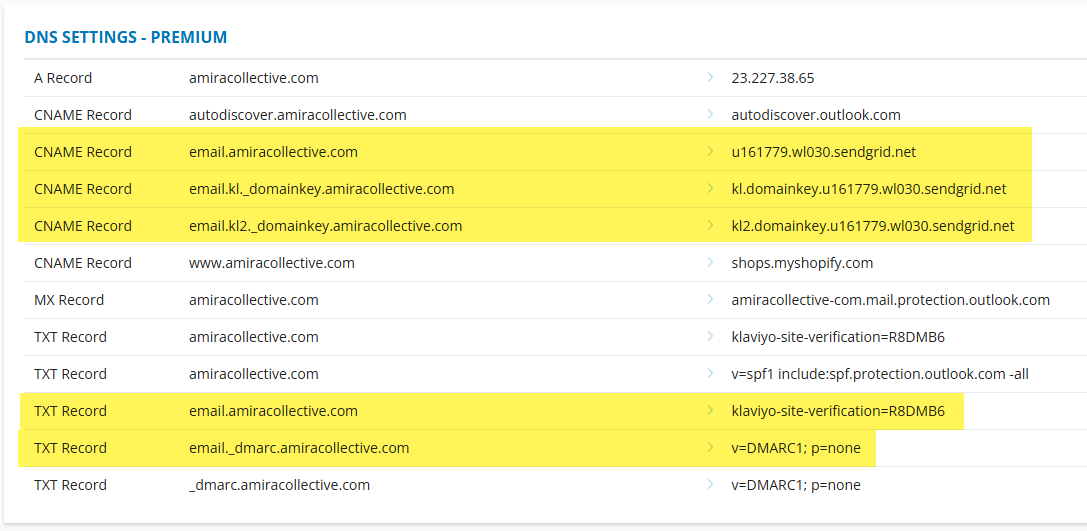Select host email._dmarc.amiracollective.com
Screen dimensions: 1087x531
[299, 448]
